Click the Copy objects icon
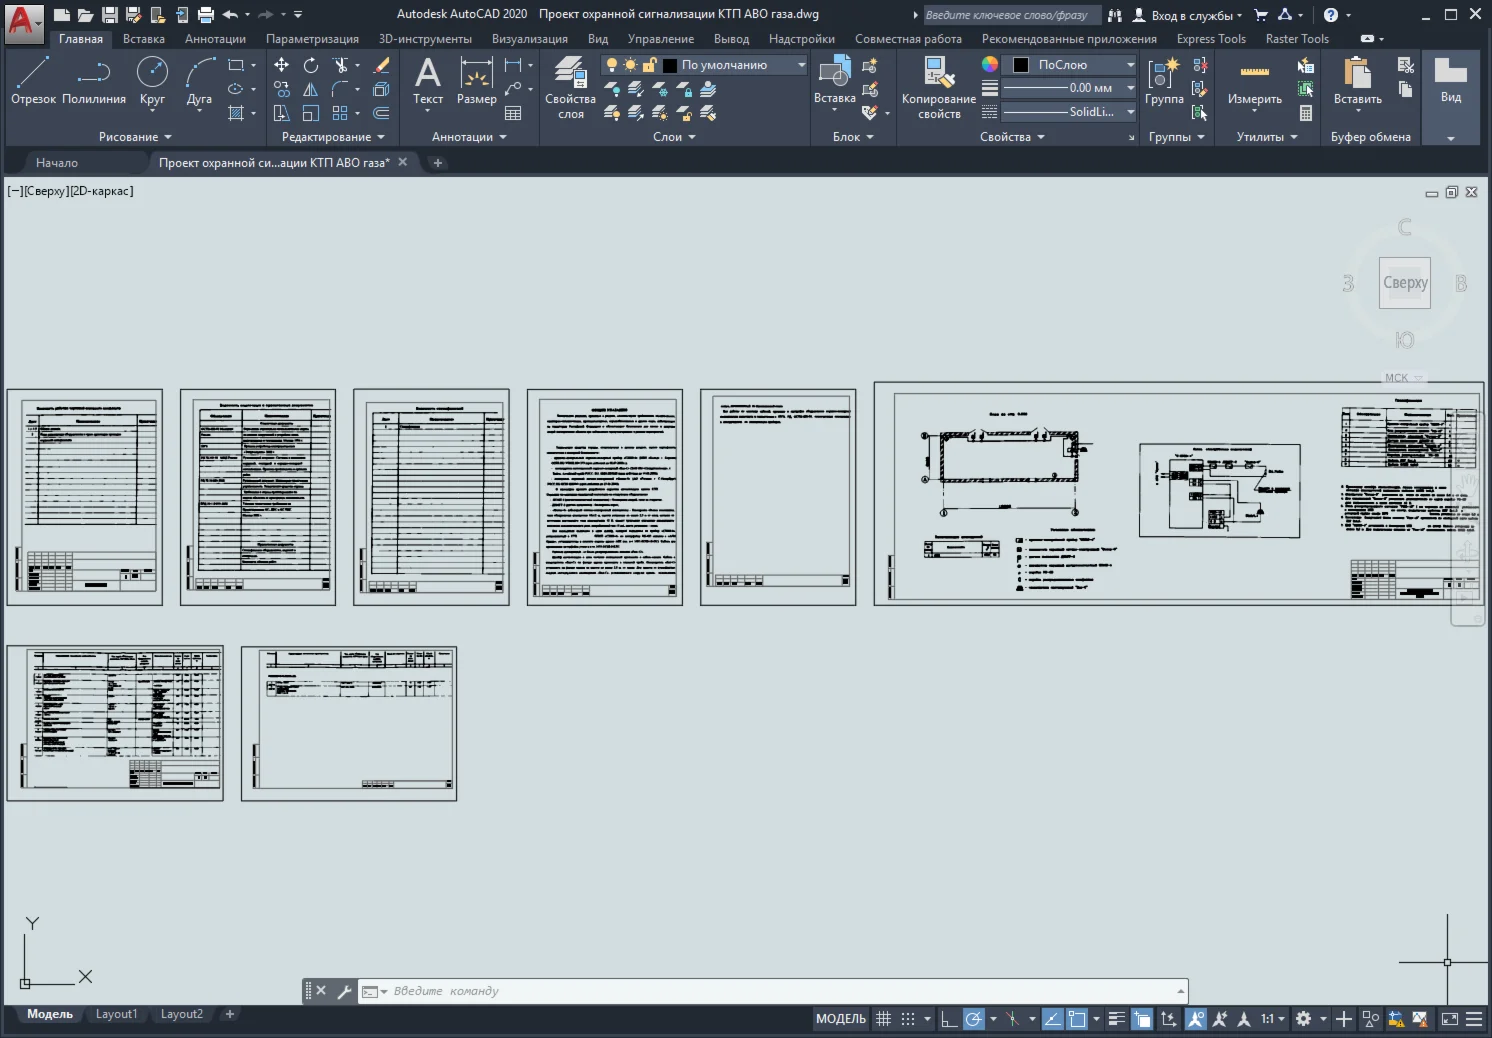 pyautogui.click(x=282, y=89)
